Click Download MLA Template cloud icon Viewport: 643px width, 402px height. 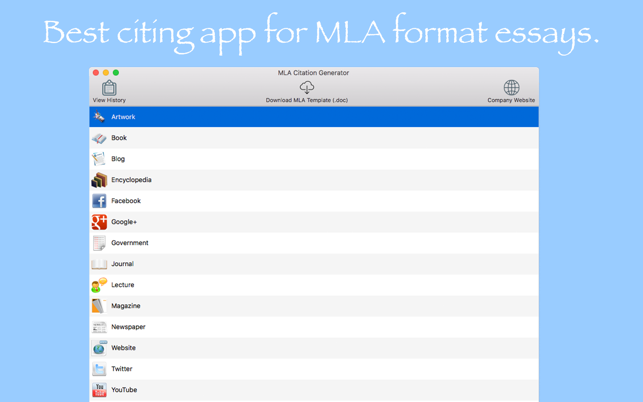tap(307, 87)
